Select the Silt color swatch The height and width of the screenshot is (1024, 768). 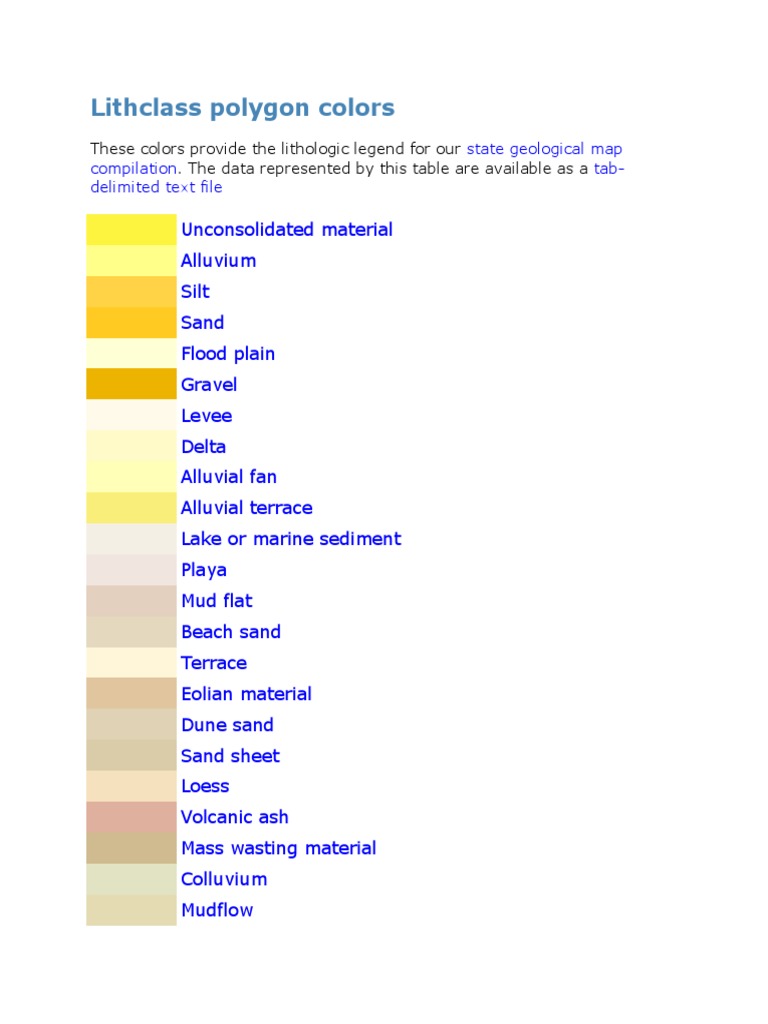pos(131,291)
